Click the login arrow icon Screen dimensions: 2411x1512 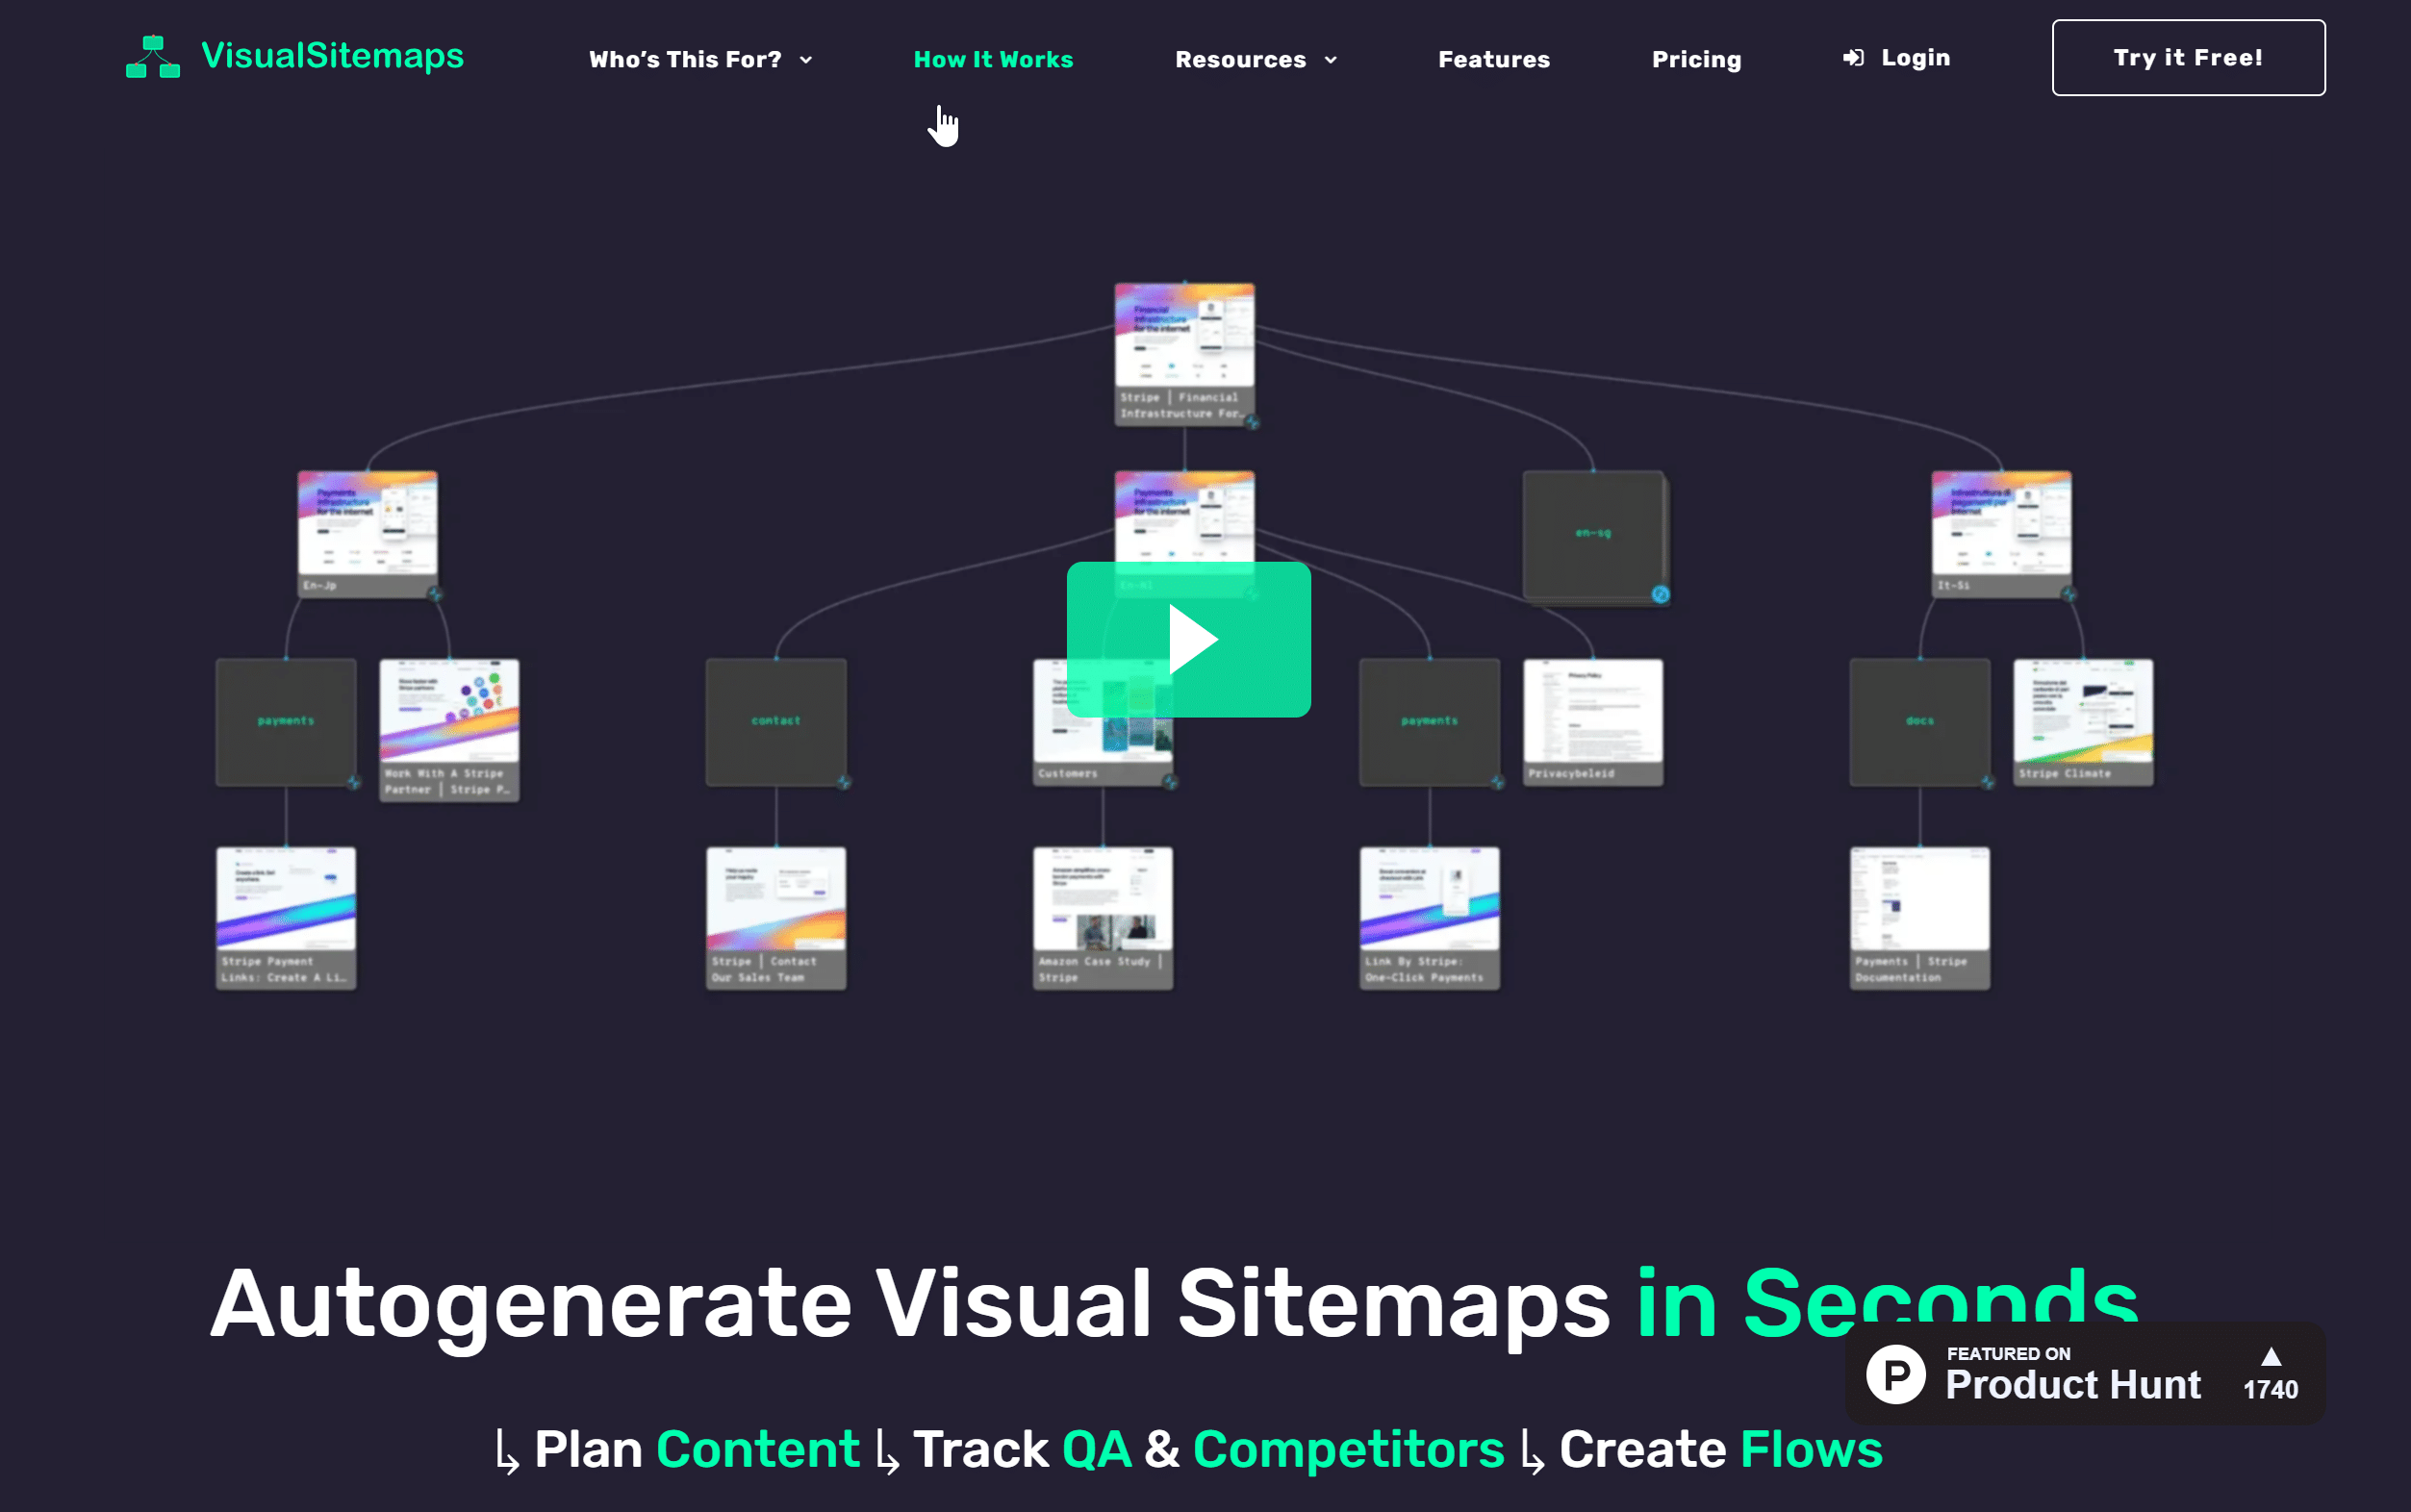point(1853,58)
